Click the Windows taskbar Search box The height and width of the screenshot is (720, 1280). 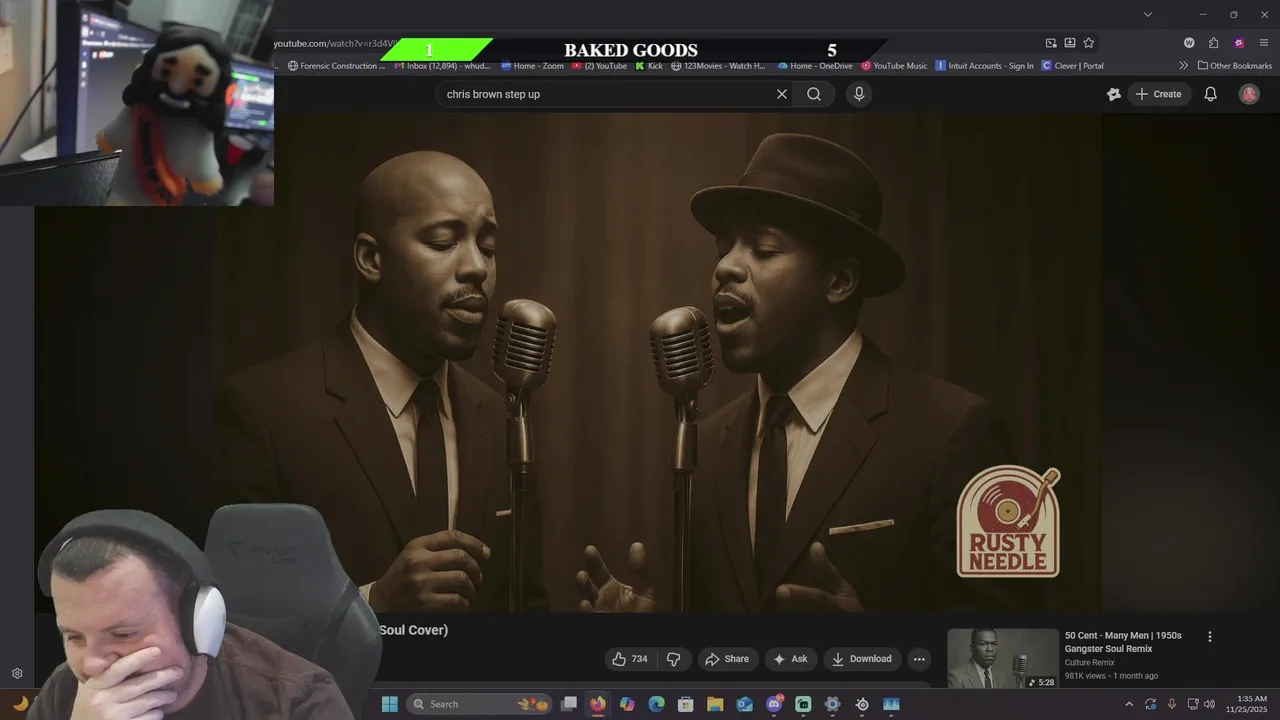click(x=480, y=704)
